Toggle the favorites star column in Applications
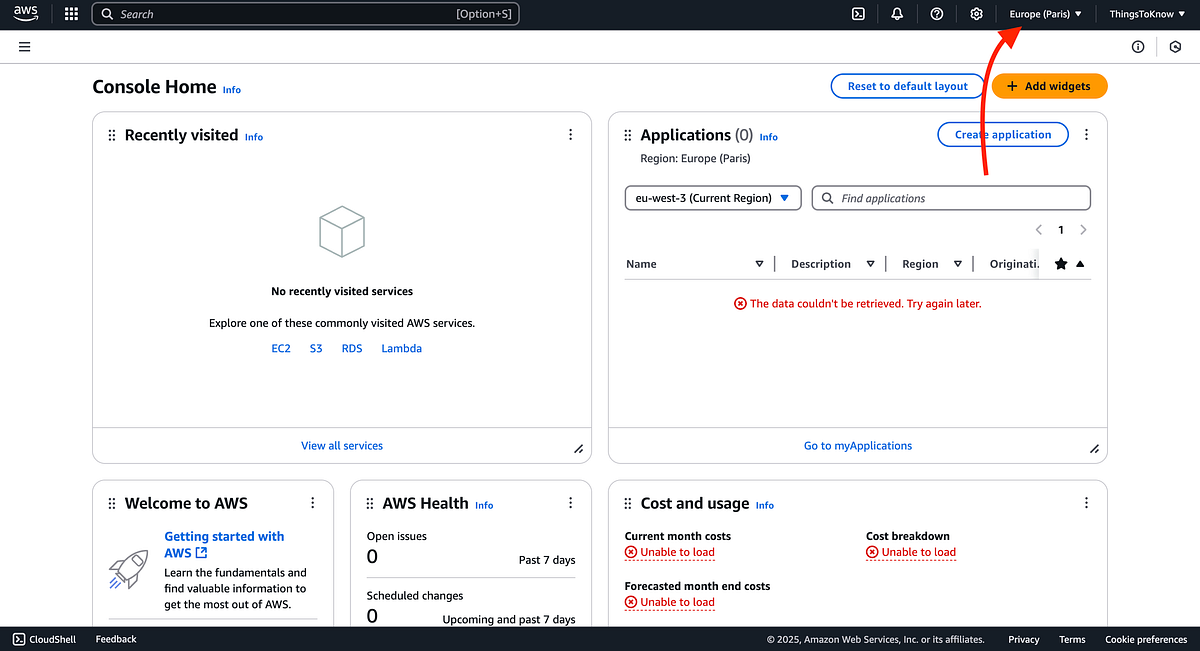Viewport: 1200px width, 651px height. pyautogui.click(x=1060, y=263)
